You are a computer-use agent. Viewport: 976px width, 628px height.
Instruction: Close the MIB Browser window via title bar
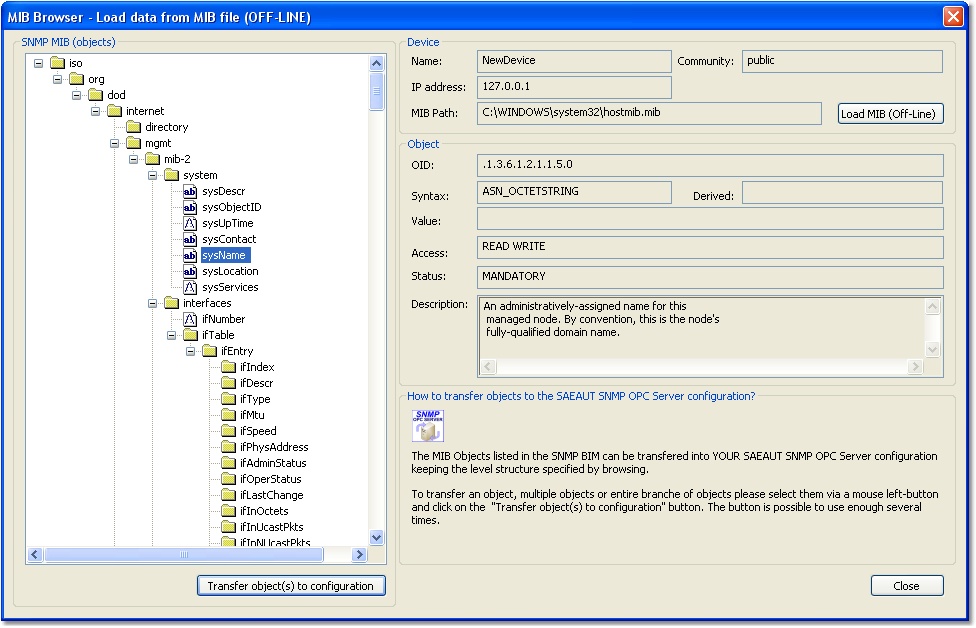point(953,16)
